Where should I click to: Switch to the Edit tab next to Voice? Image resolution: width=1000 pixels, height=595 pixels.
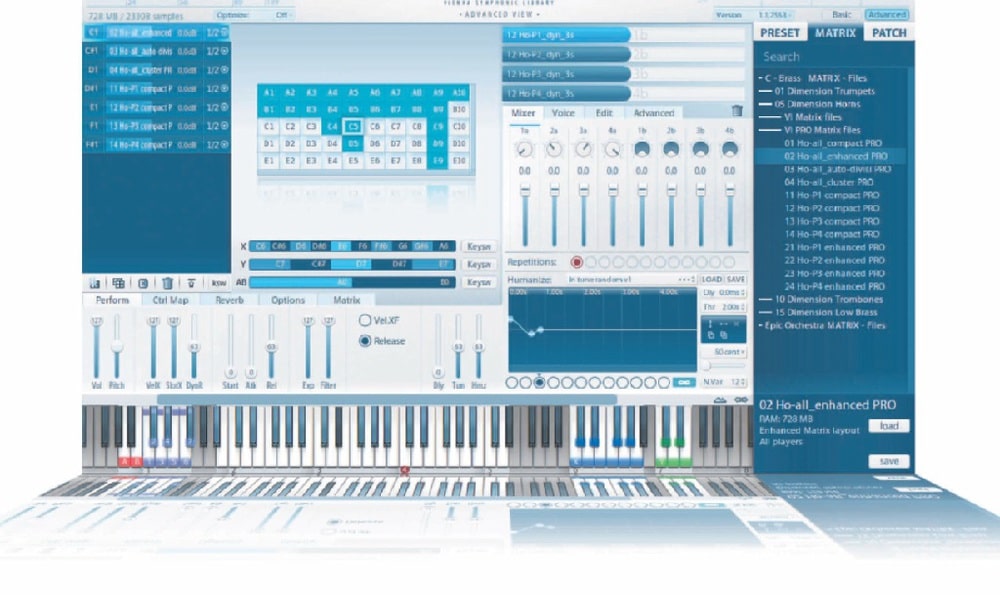tap(604, 113)
